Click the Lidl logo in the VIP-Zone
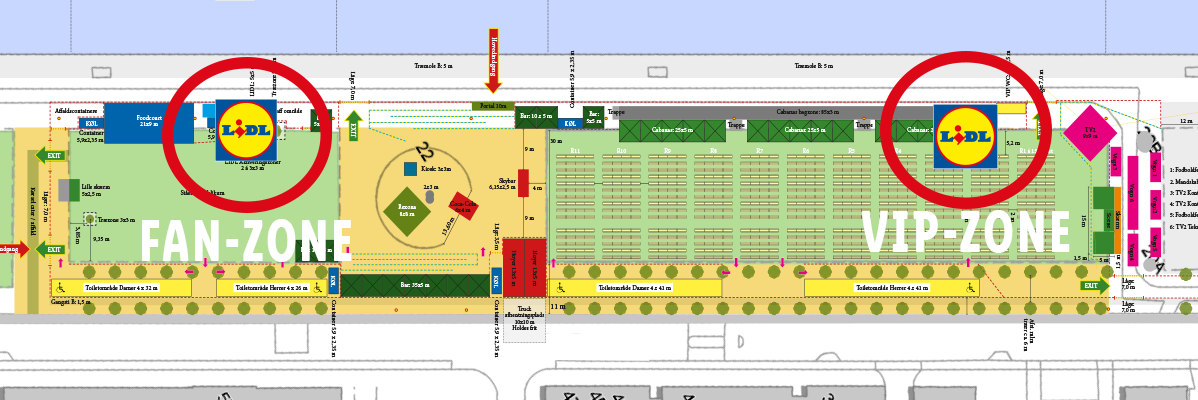 coord(965,135)
